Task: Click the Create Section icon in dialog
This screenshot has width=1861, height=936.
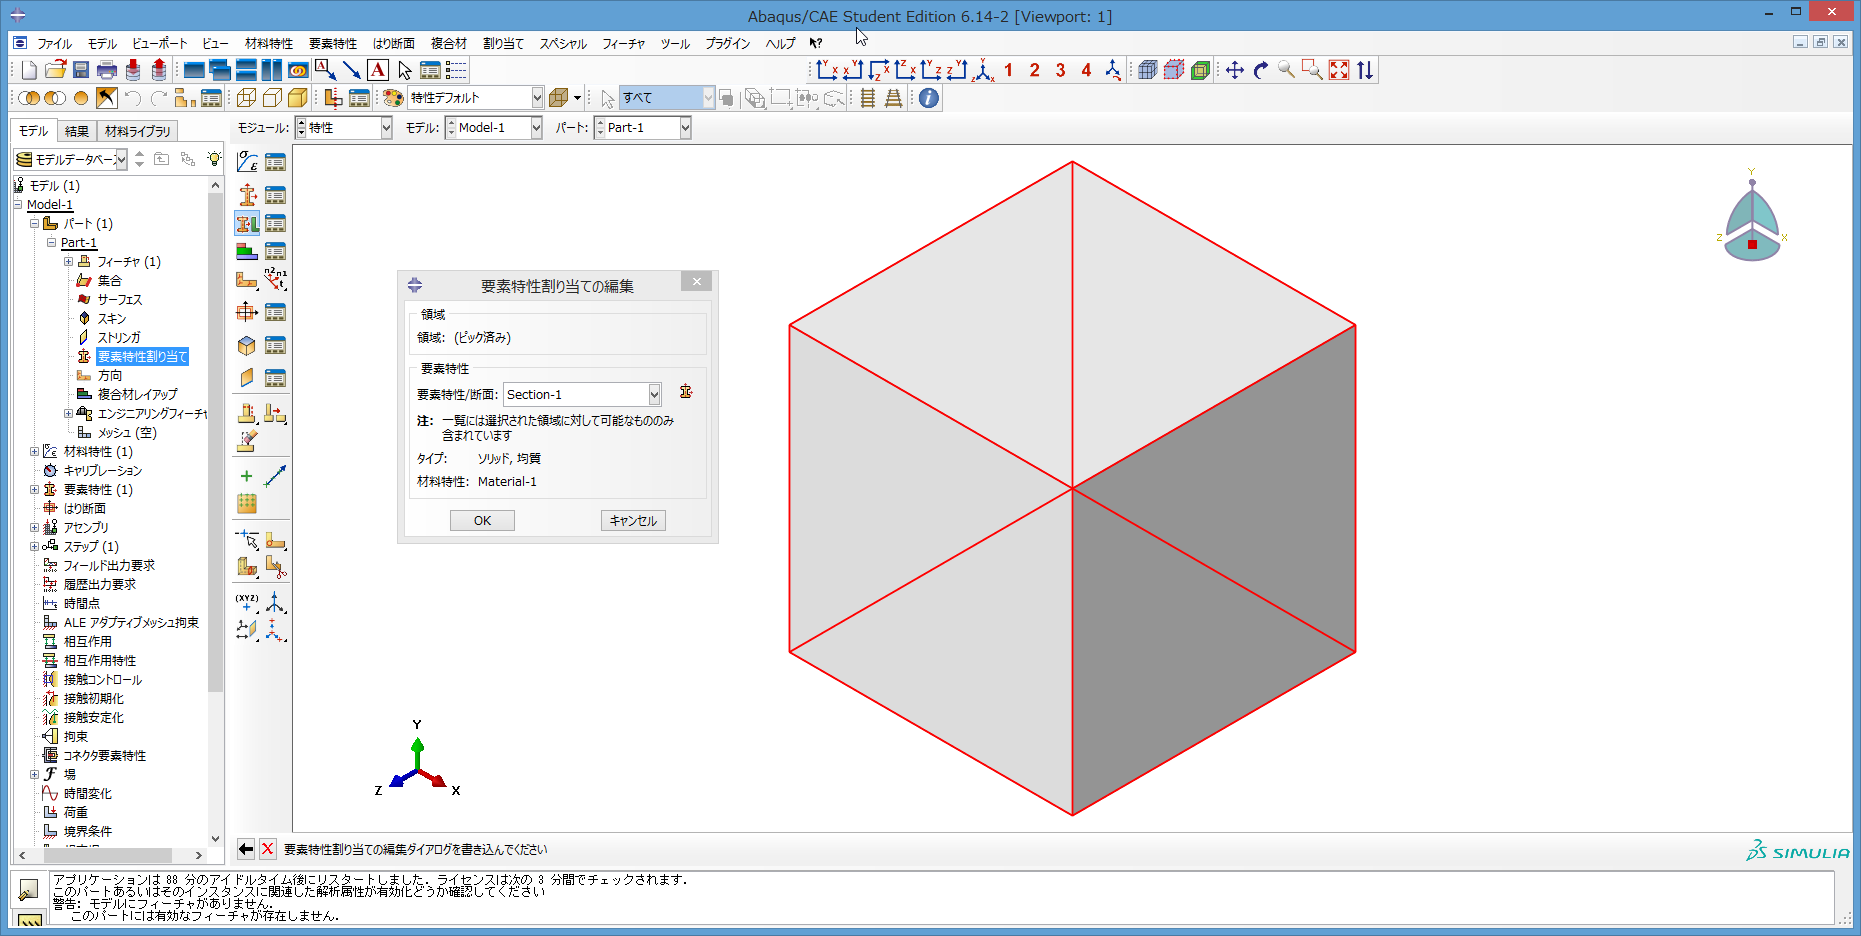Action: pyautogui.click(x=686, y=392)
